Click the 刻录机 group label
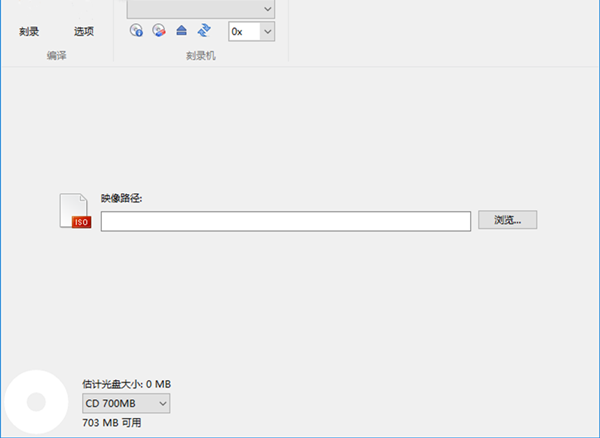The width and height of the screenshot is (600, 438). click(x=200, y=56)
